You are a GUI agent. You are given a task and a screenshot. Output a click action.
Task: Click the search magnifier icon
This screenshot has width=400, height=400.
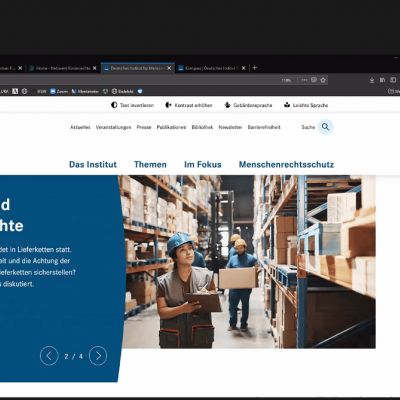pos(326,127)
